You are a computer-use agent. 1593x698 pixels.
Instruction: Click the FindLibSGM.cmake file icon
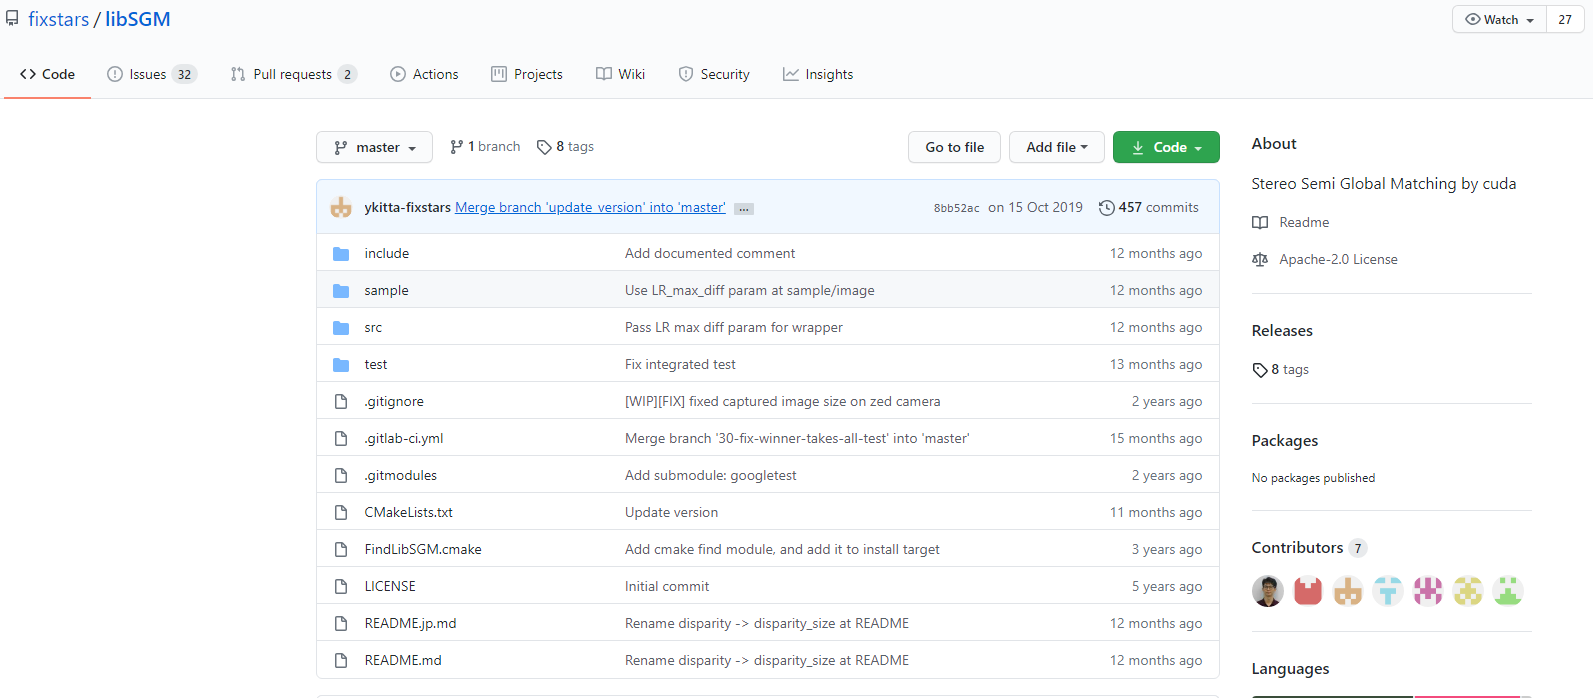point(341,550)
